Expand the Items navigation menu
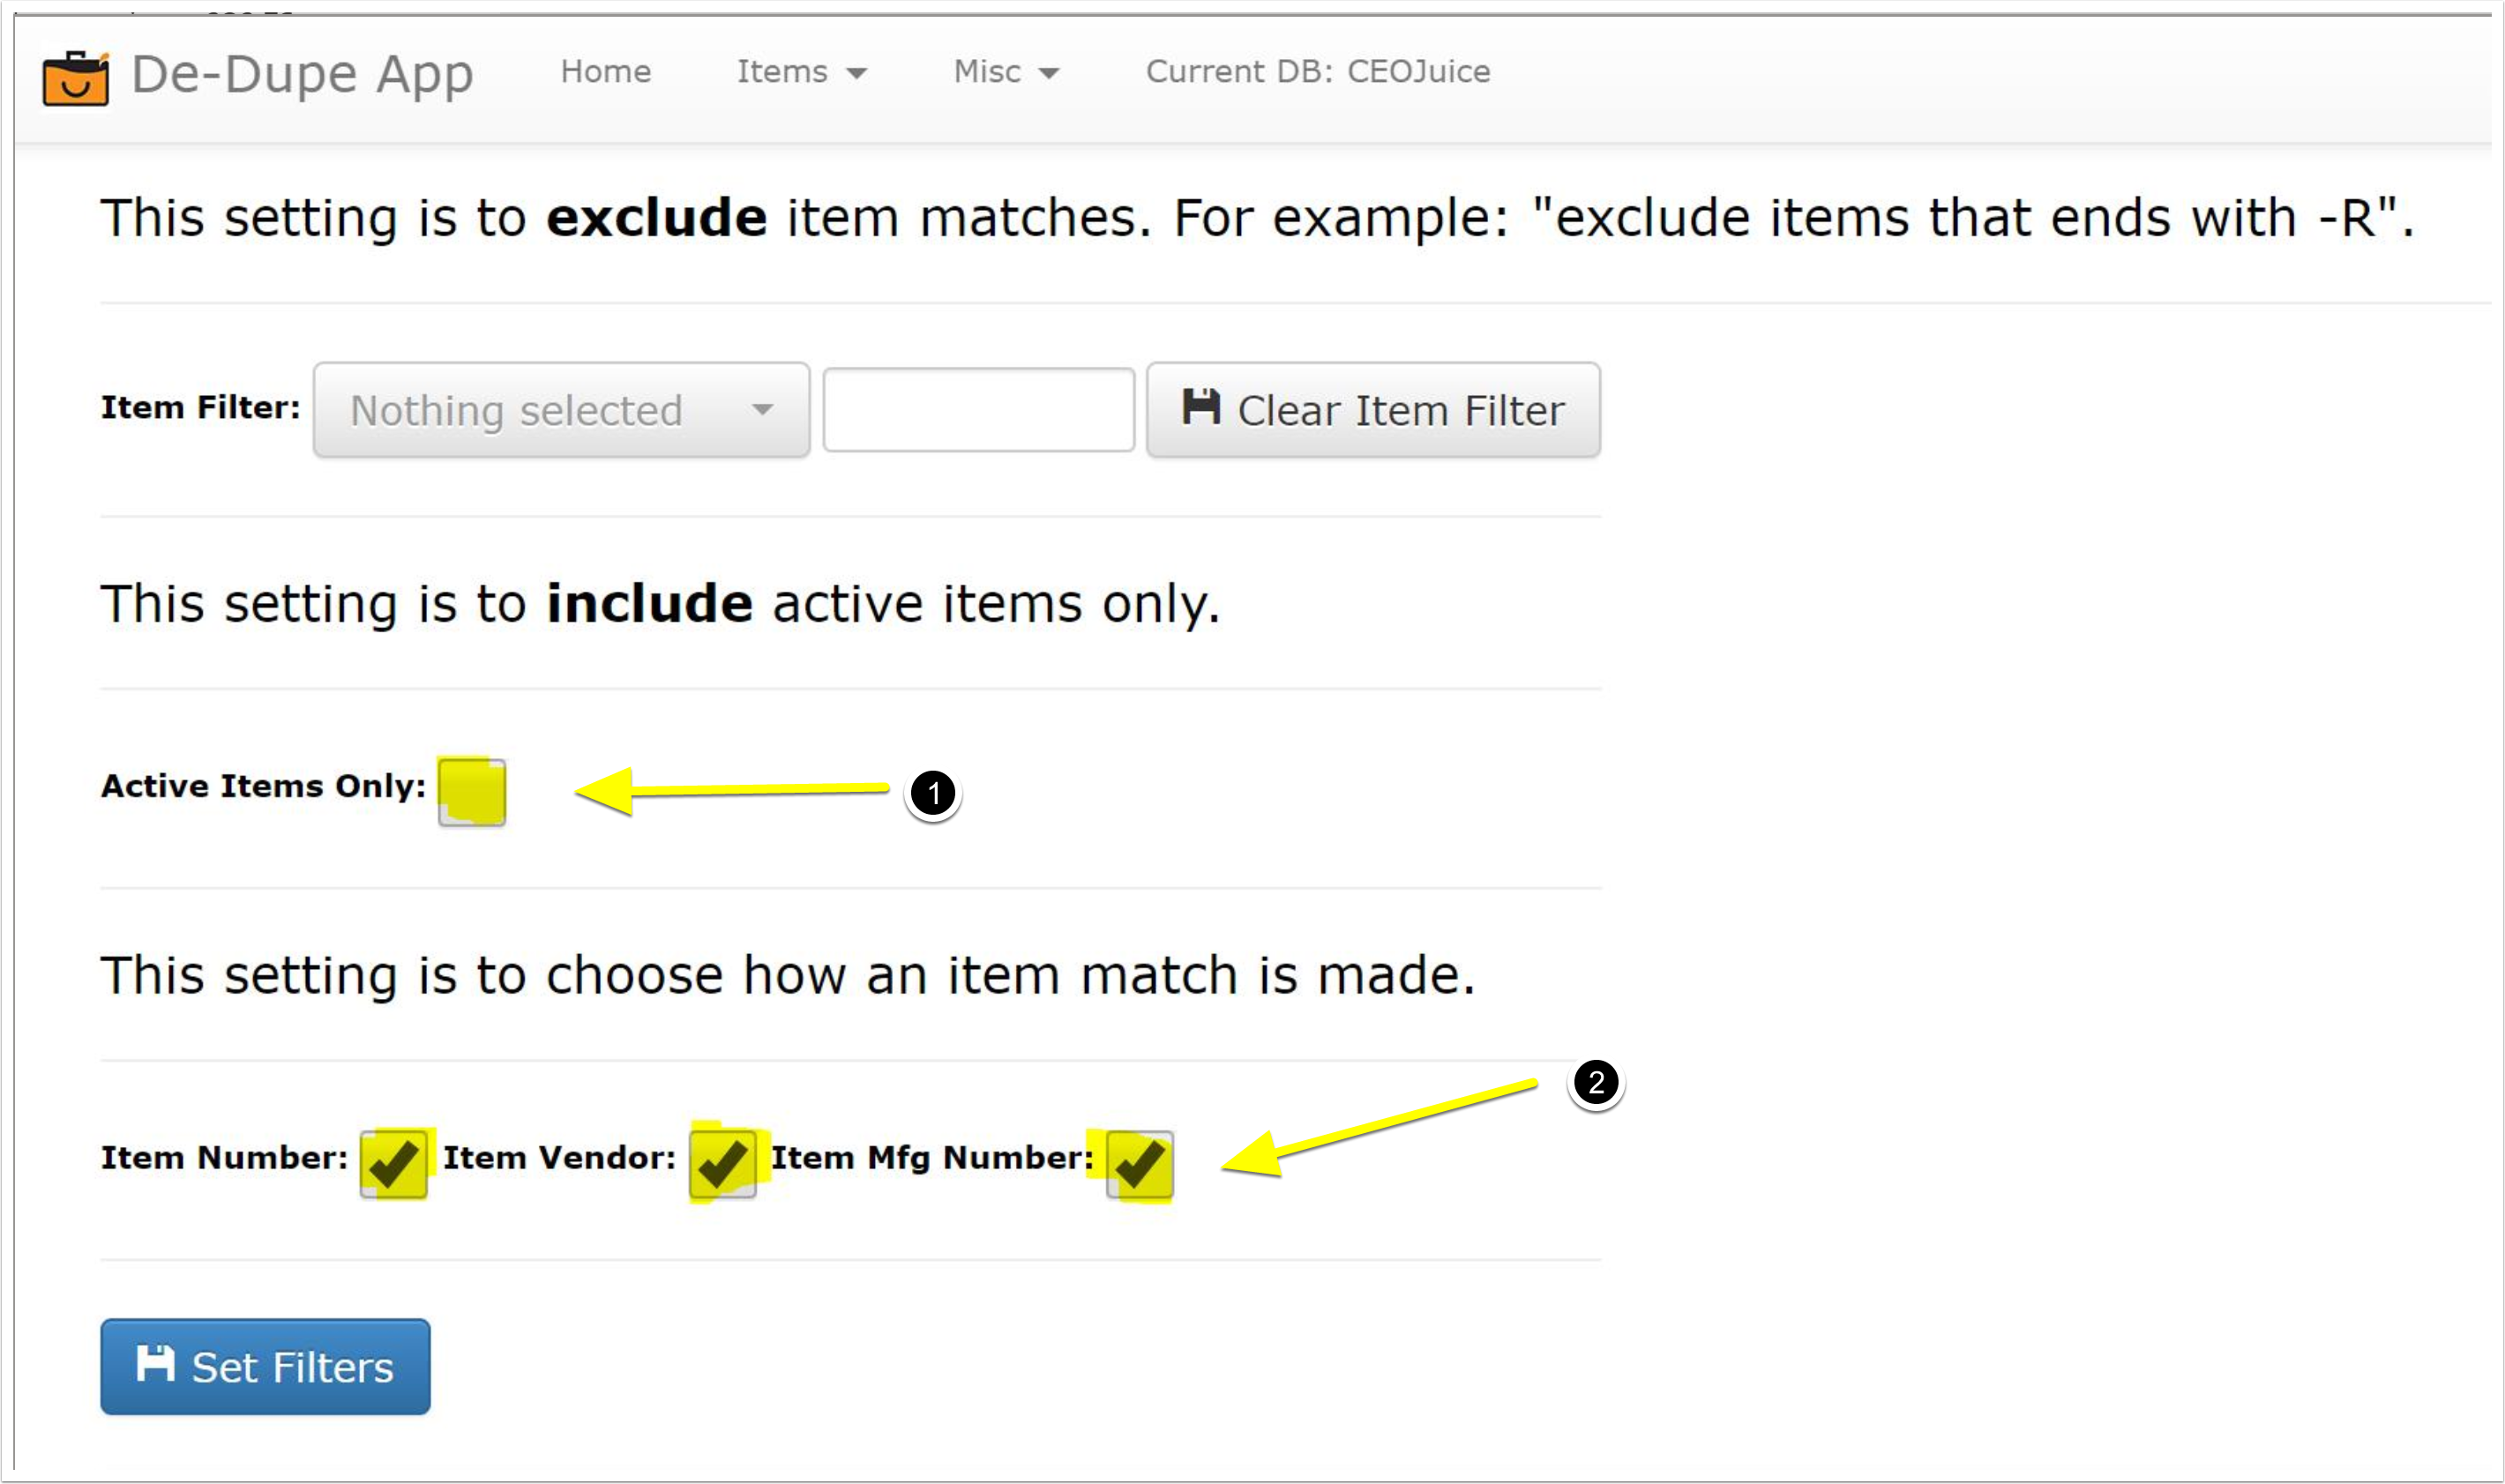This screenshot has height=1484, width=2505. click(802, 72)
